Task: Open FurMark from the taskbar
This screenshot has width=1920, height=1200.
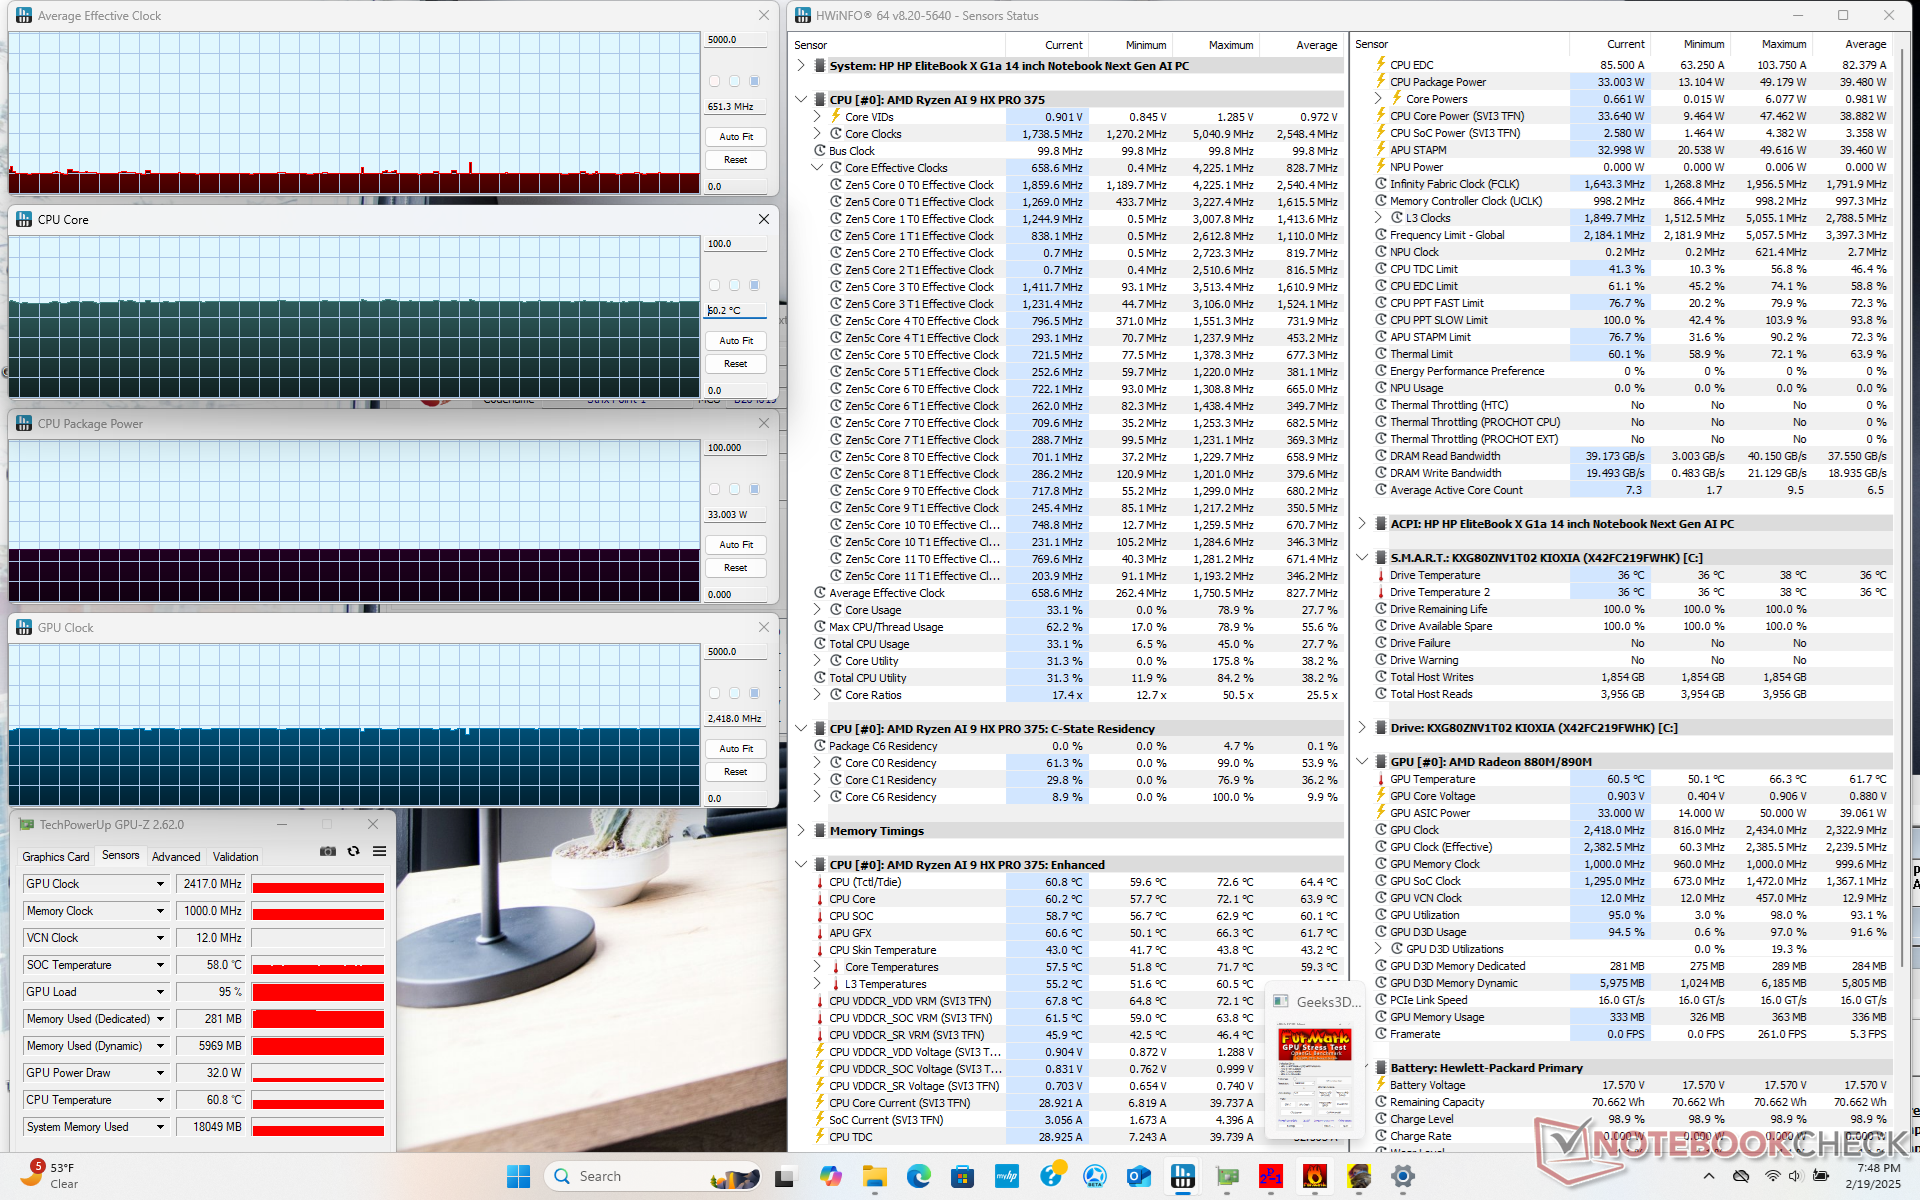Action: (x=1314, y=1176)
